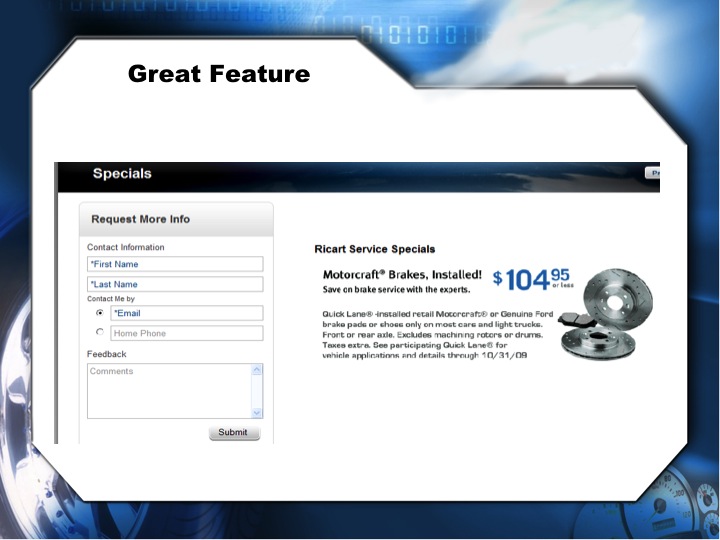The width and height of the screenshot is (720, 540).
Task: Click into the Email text field
Action: pos(186,313)
